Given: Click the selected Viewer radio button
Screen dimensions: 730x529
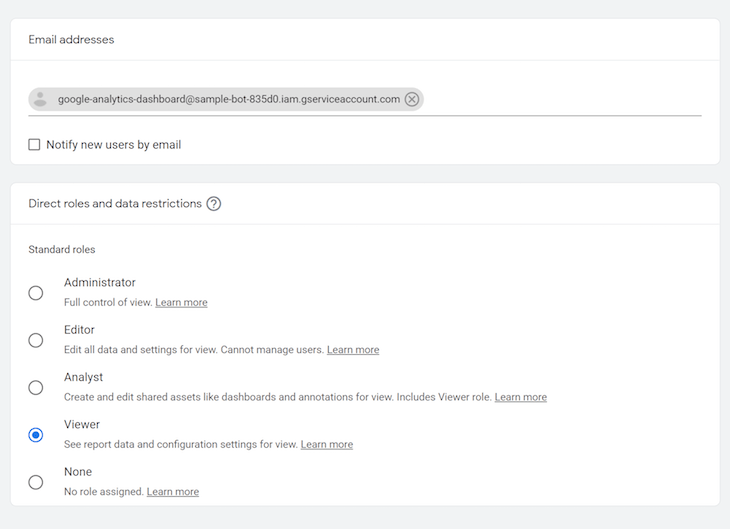Looking at the screenshot, I should click(x=36, y=435).
